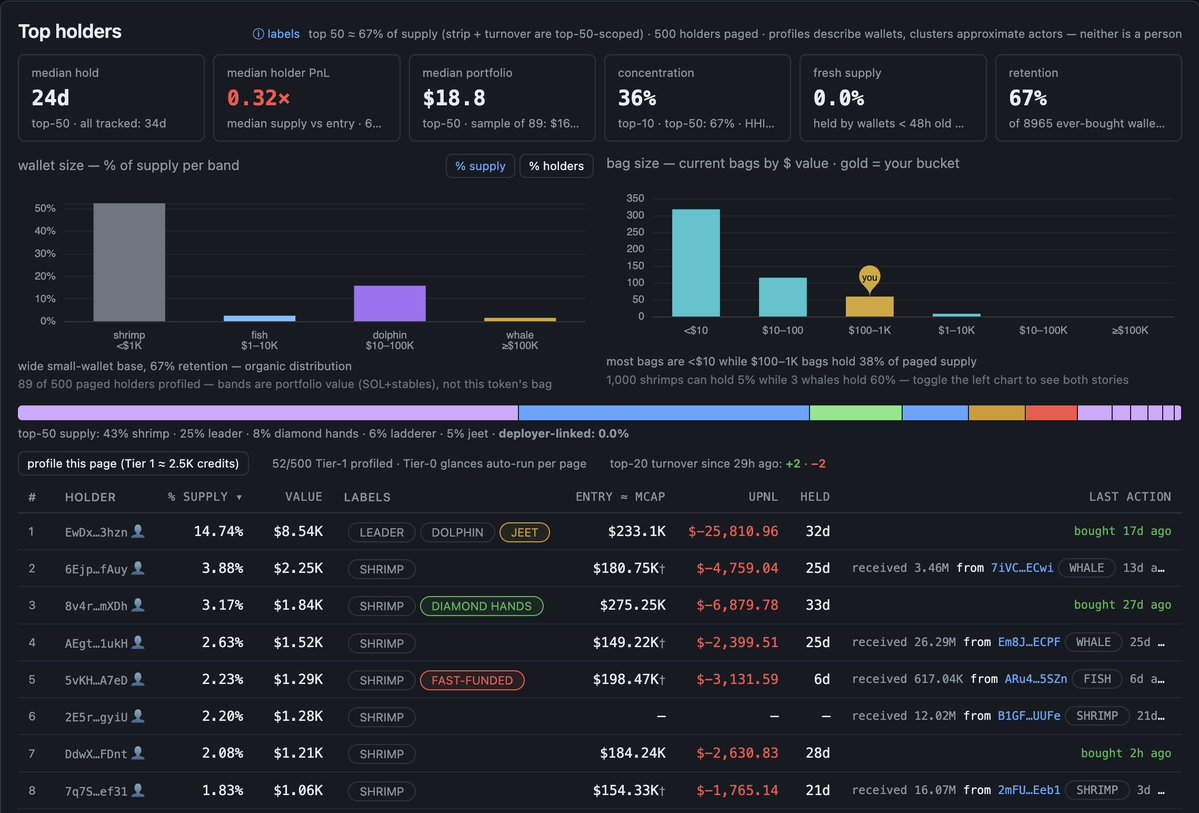This screenshot has height=813, width=1199.
Task: Click the 14.74% supply cell
Action: pos(219,532)
